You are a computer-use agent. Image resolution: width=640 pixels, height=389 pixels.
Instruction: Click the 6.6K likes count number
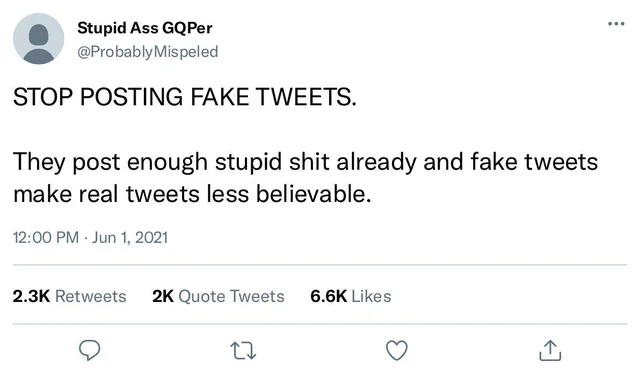(329, 296)
